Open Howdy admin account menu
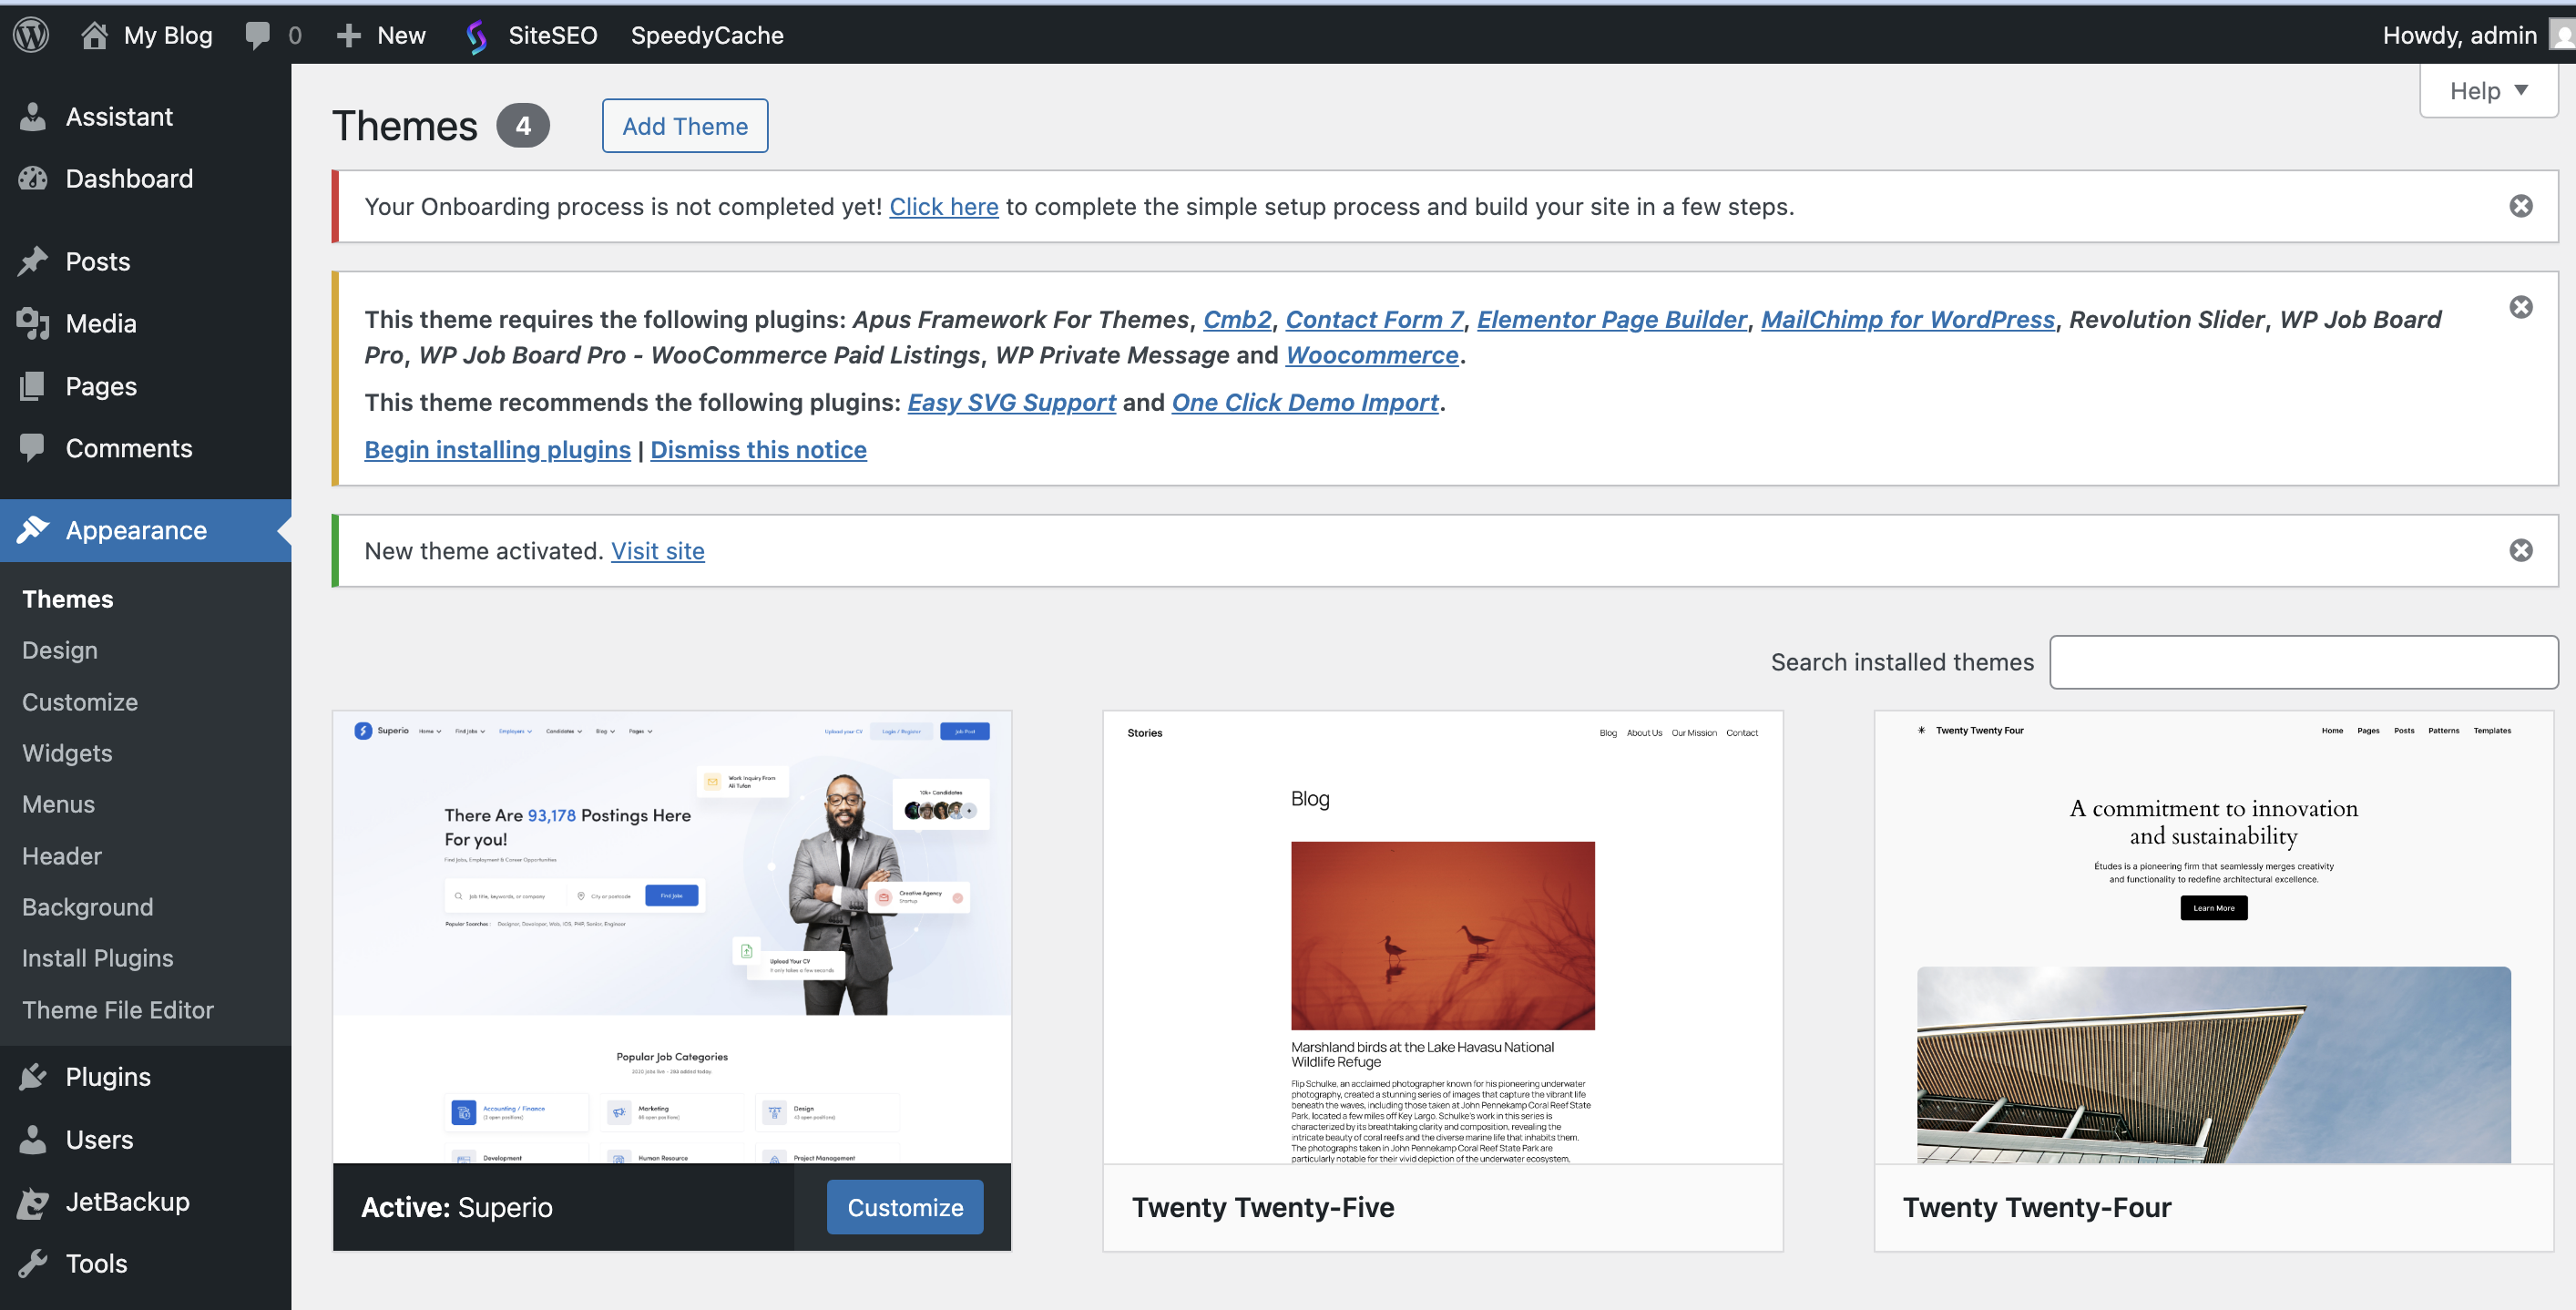 [x=2459, y=35]
